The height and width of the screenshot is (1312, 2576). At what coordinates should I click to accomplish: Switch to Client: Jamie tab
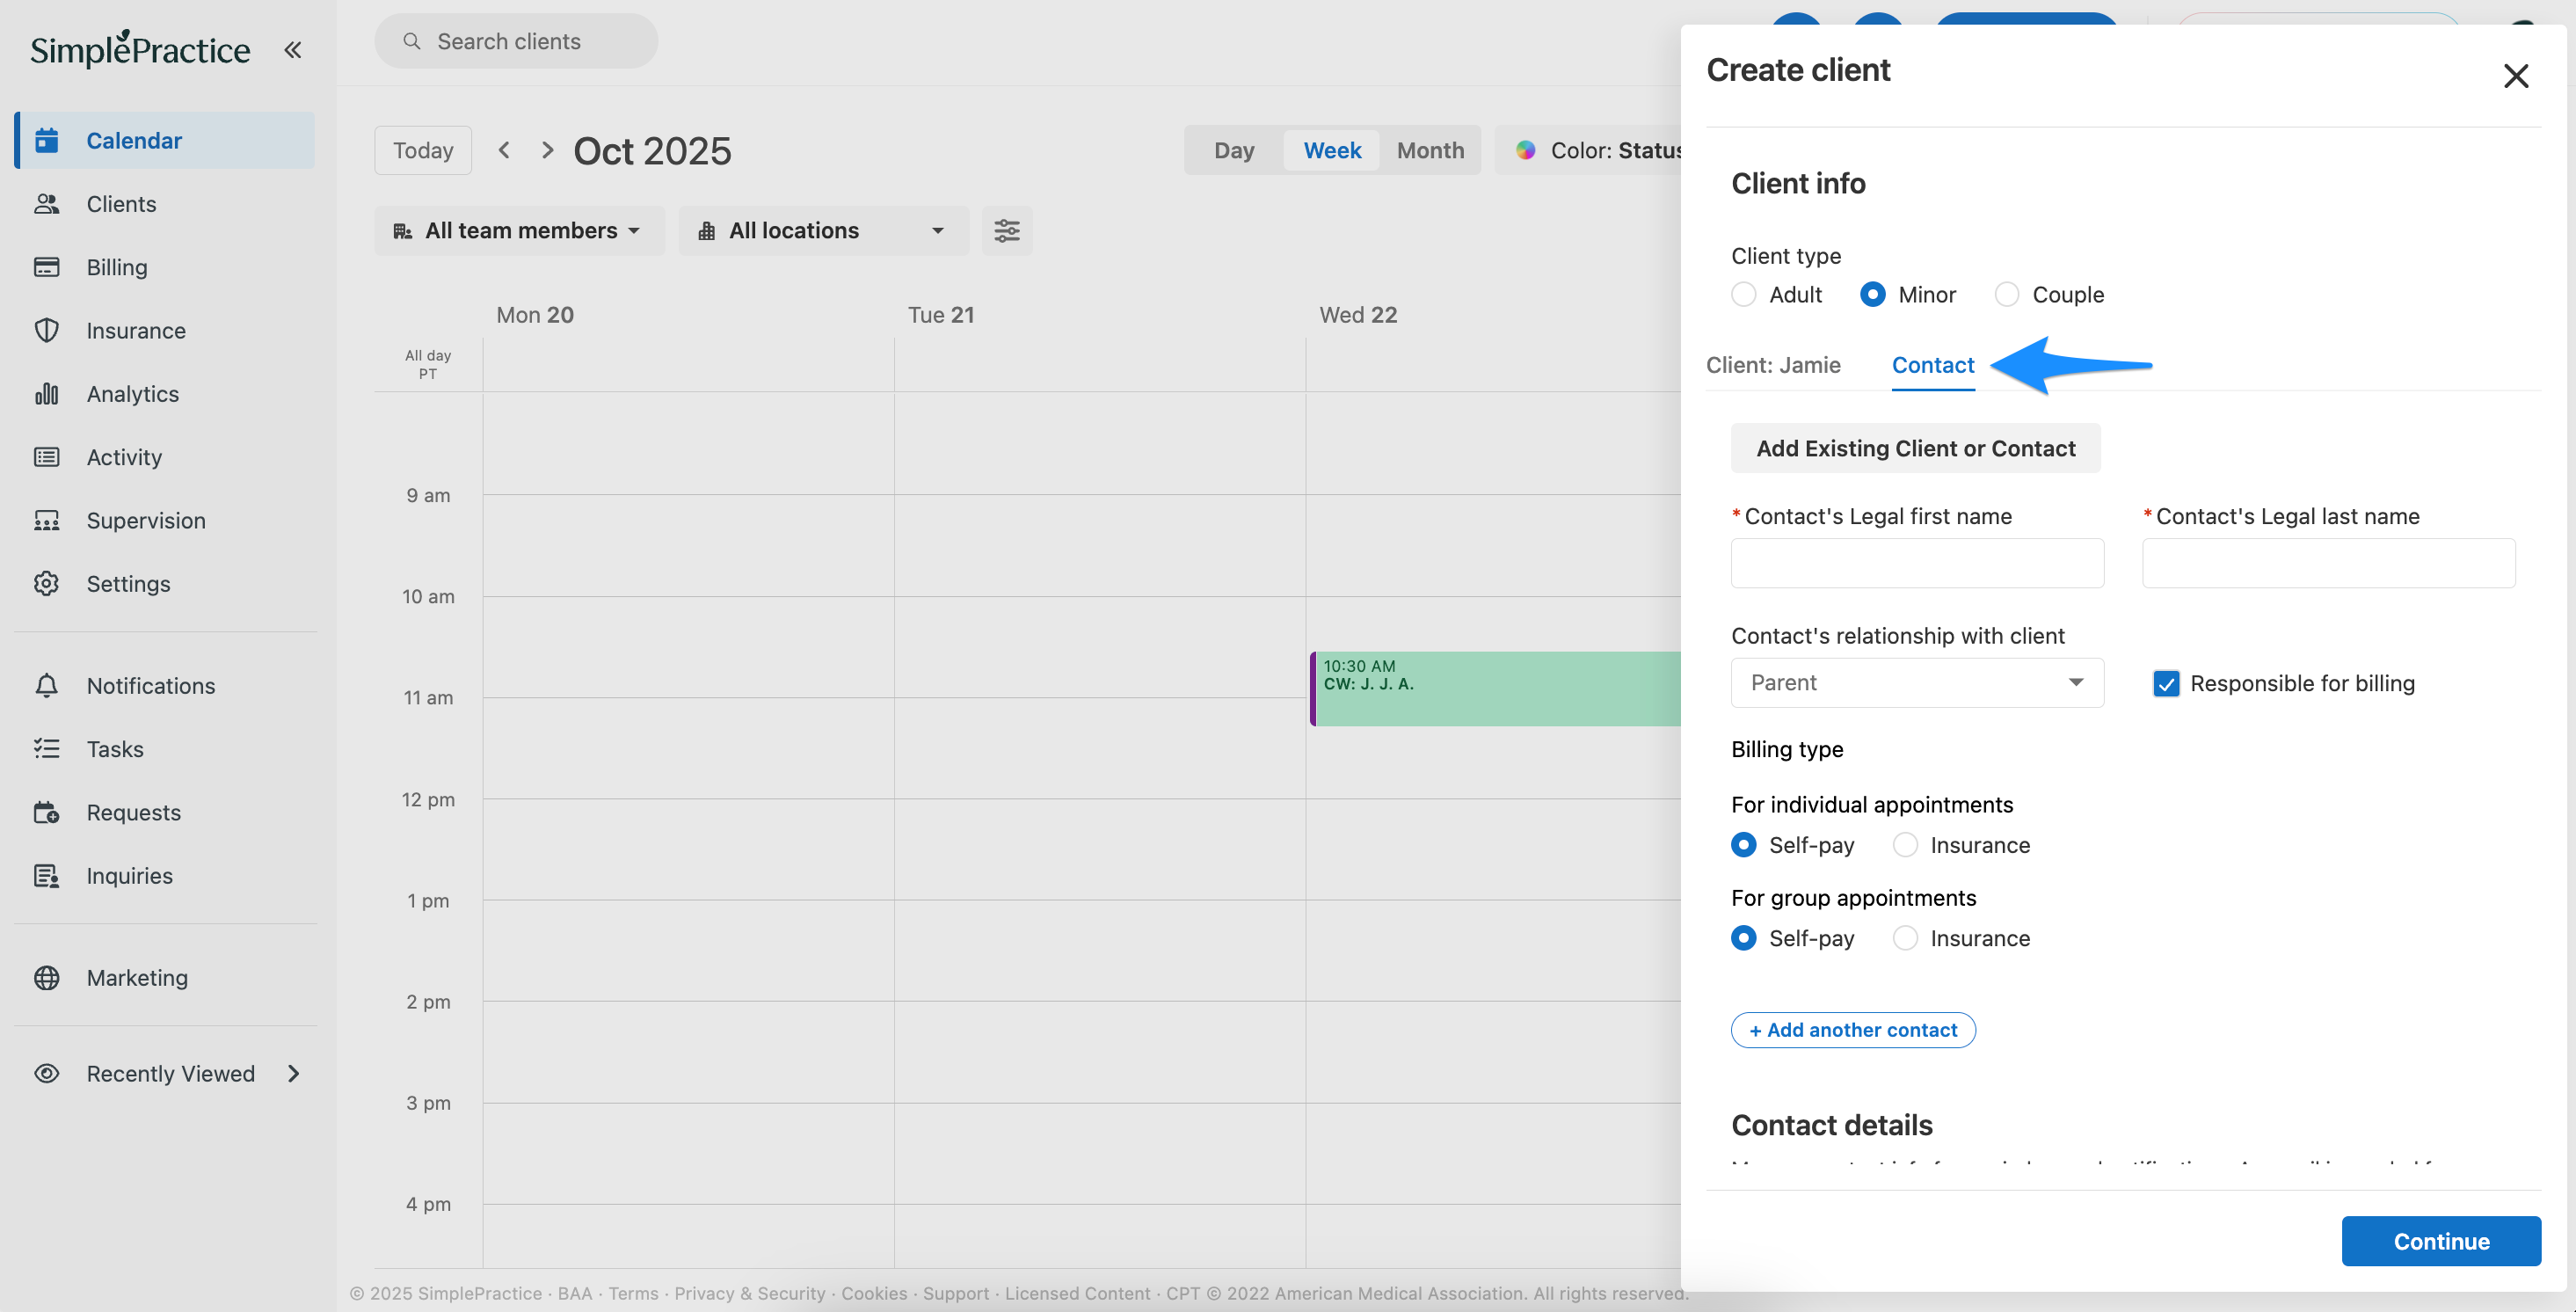(1772, 365)
